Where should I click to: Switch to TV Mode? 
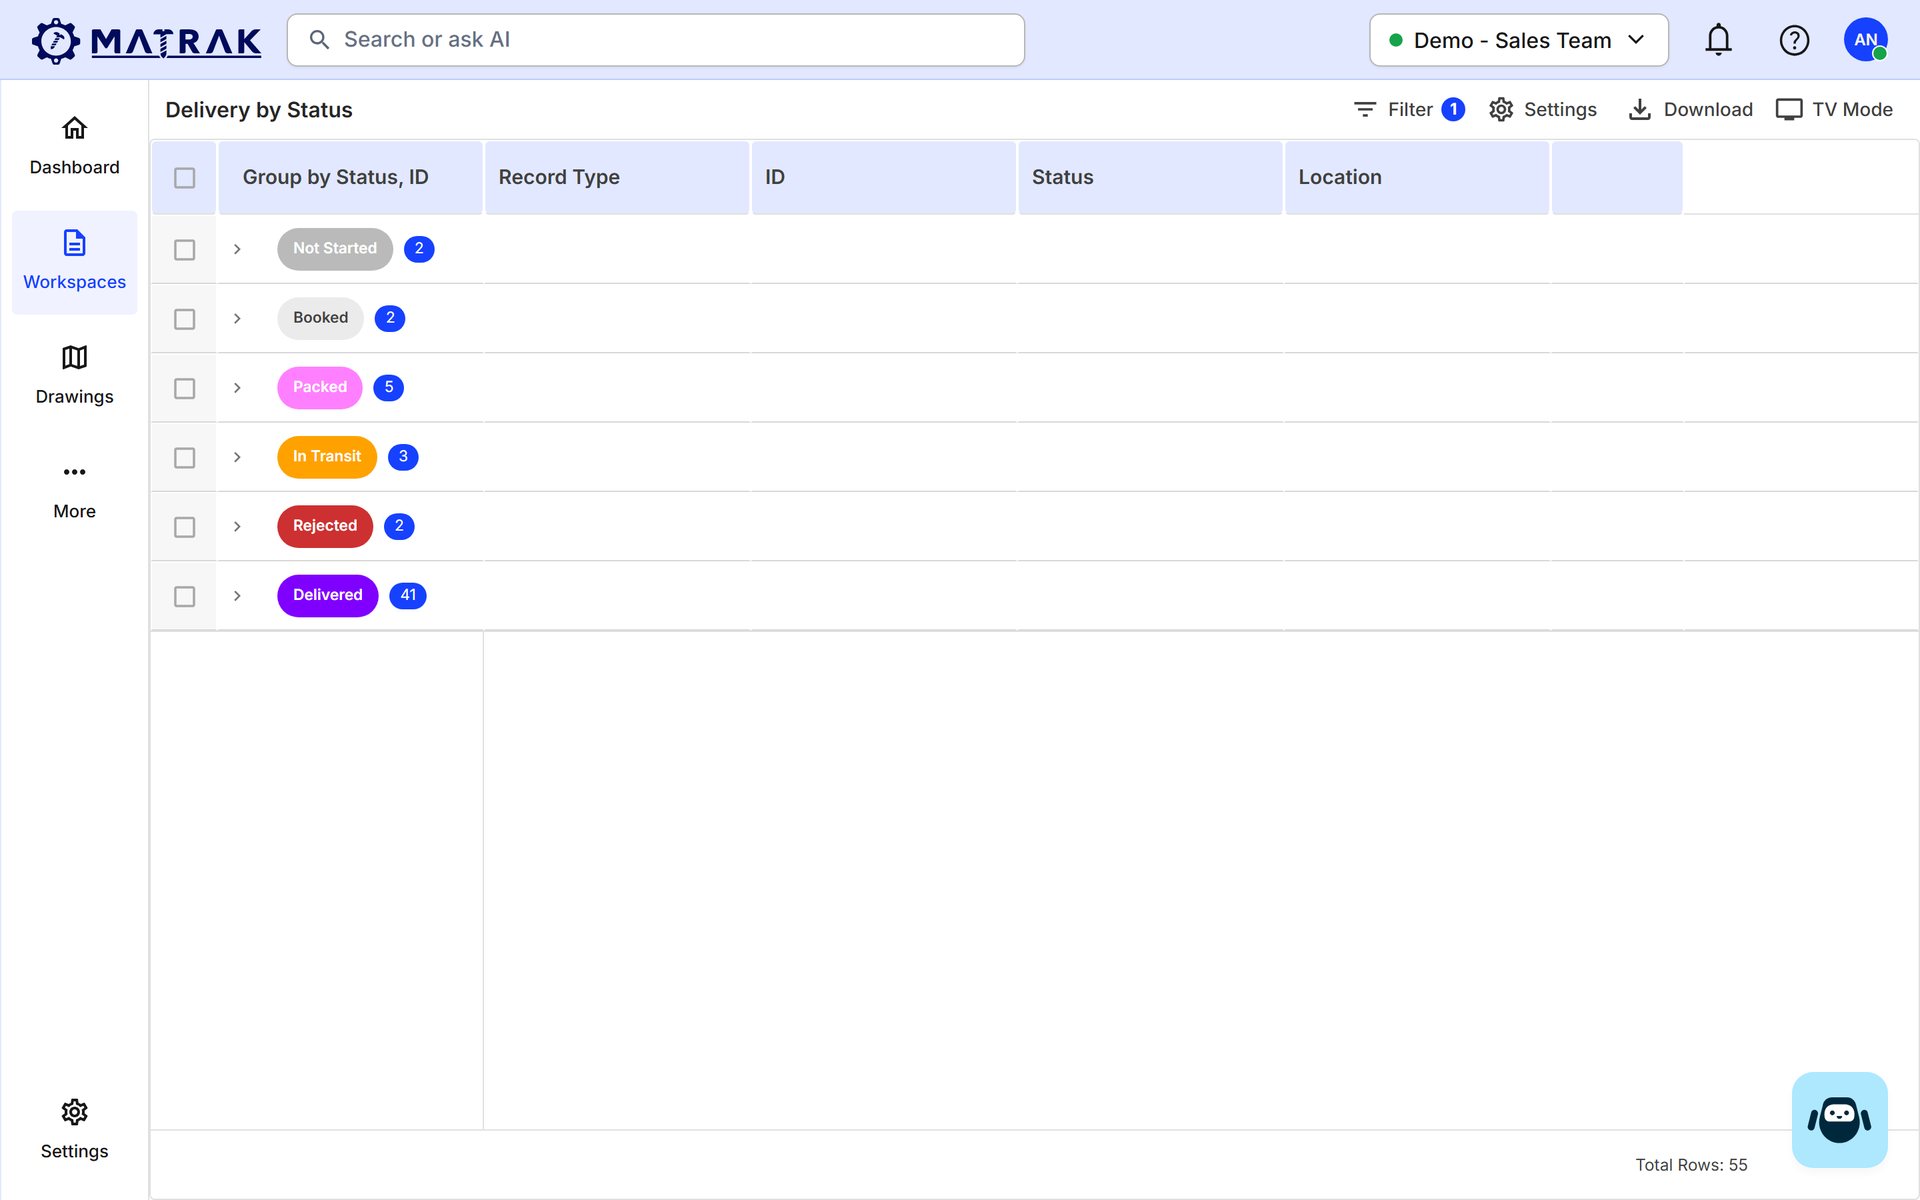coord(1834,109)
